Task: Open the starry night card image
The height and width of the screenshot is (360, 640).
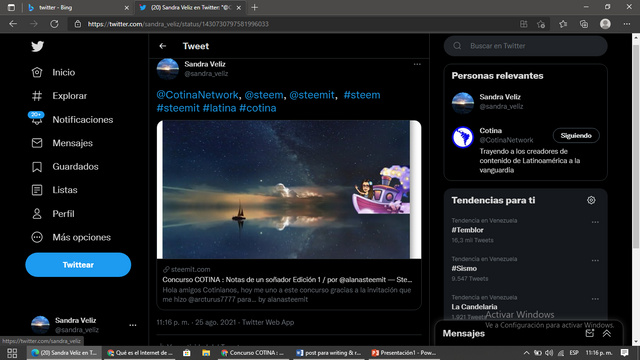Action: tap(289, 189)
